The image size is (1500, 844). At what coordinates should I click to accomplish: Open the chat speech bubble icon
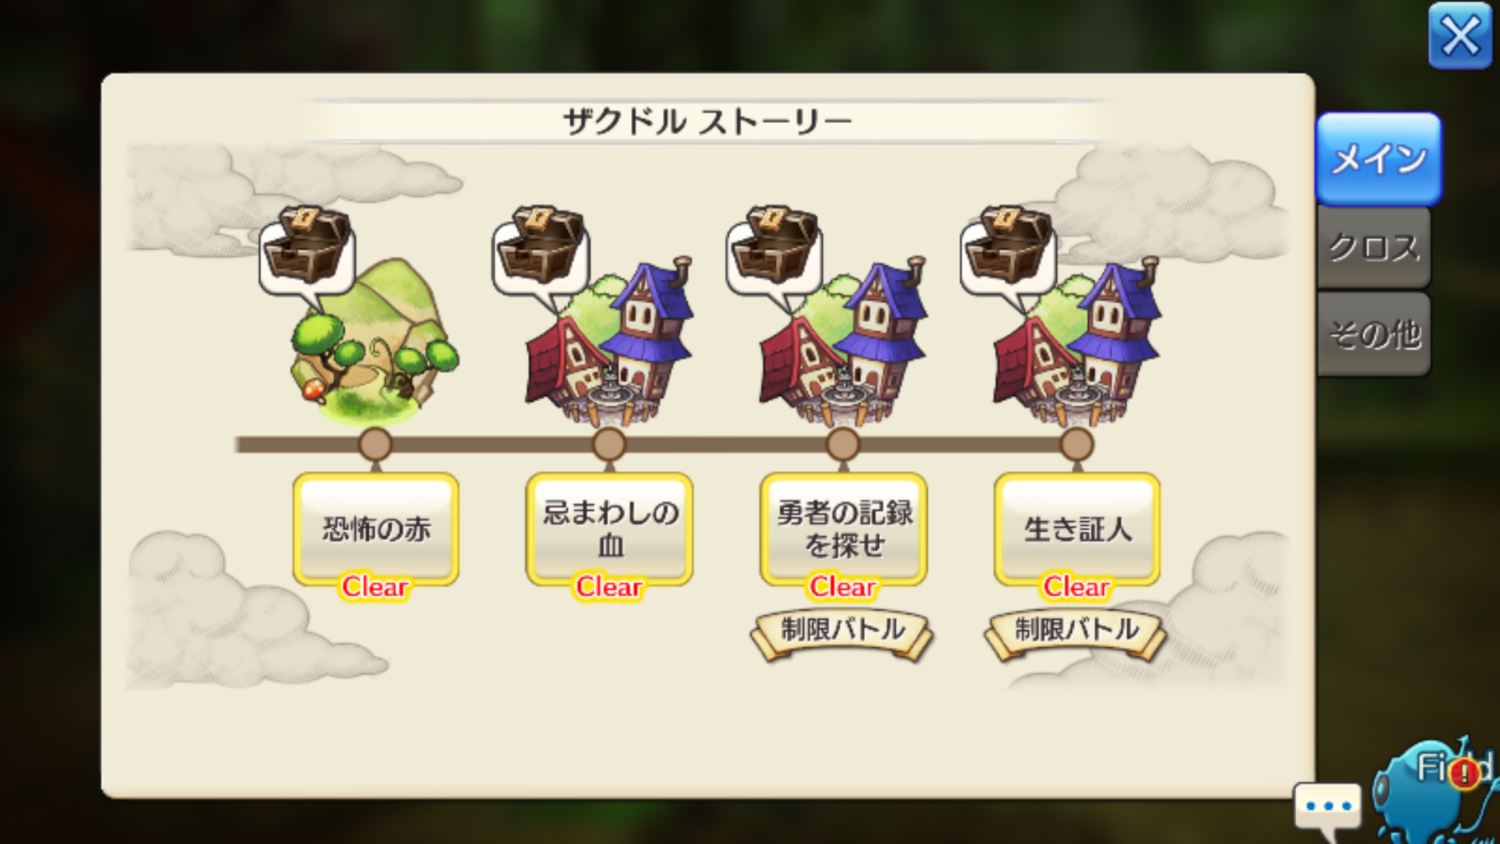coord(1328,809)
